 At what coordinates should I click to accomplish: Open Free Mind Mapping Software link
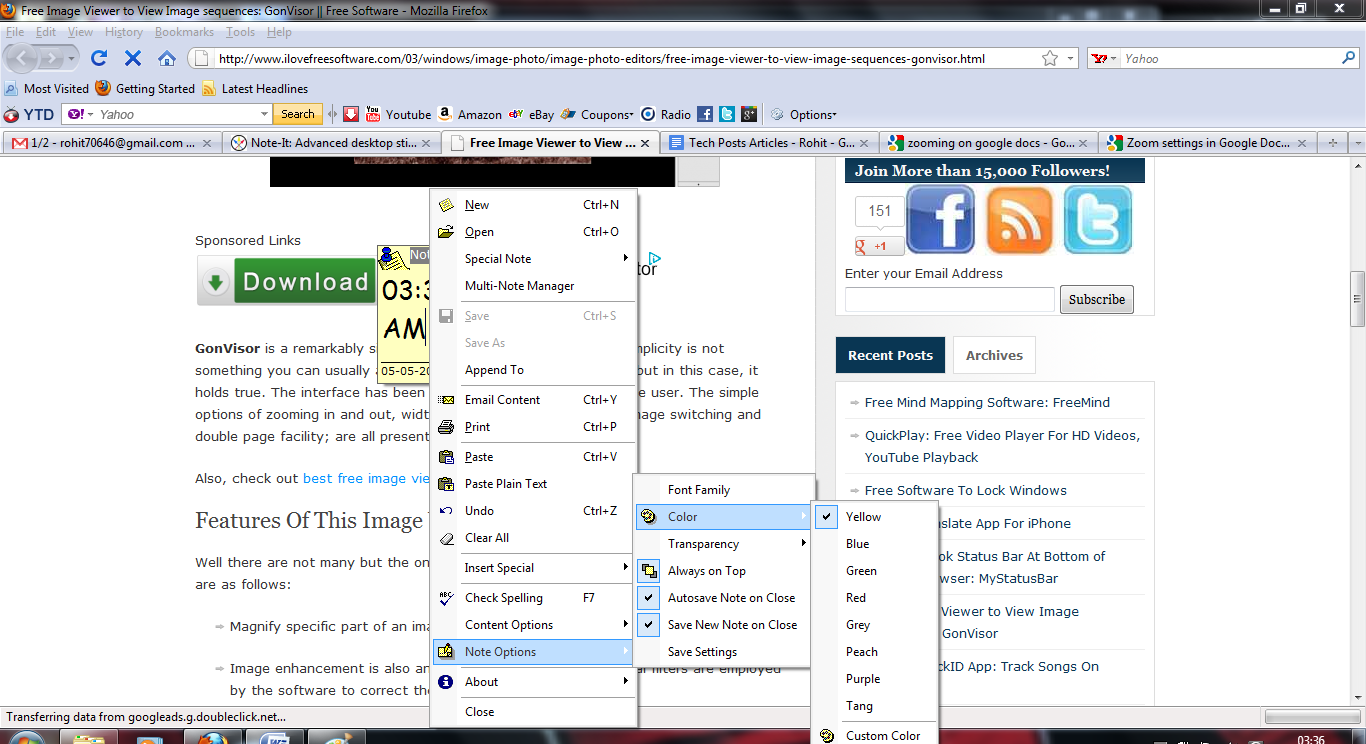point(987,402)
